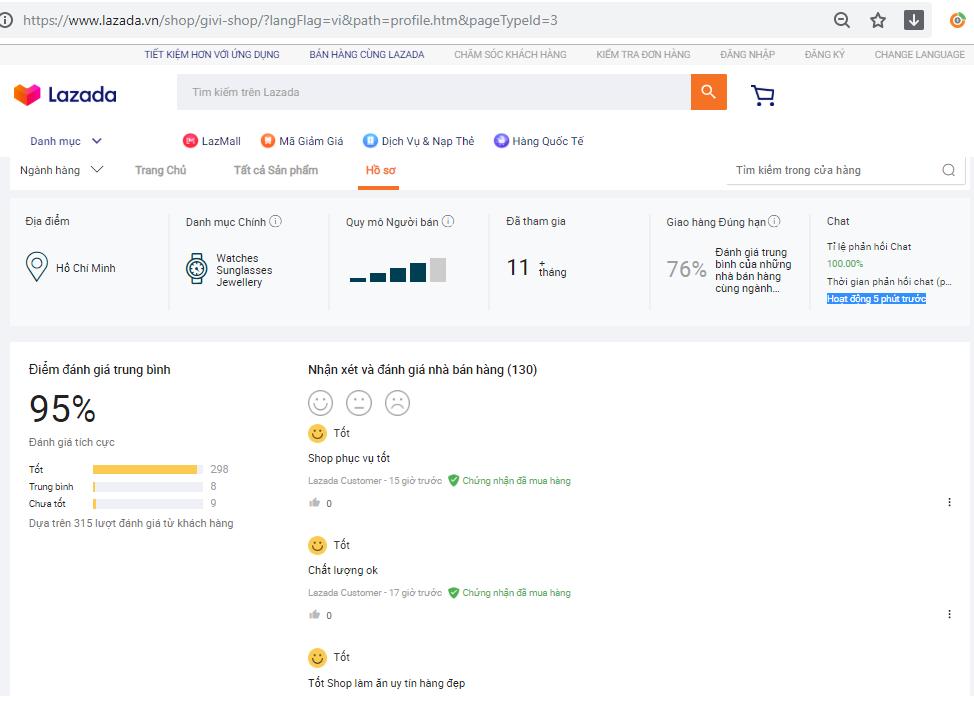Image resolution: width=974 pixels, height=725 pixels.
Task: Click the watch category icon
Action: pos(197,268)
